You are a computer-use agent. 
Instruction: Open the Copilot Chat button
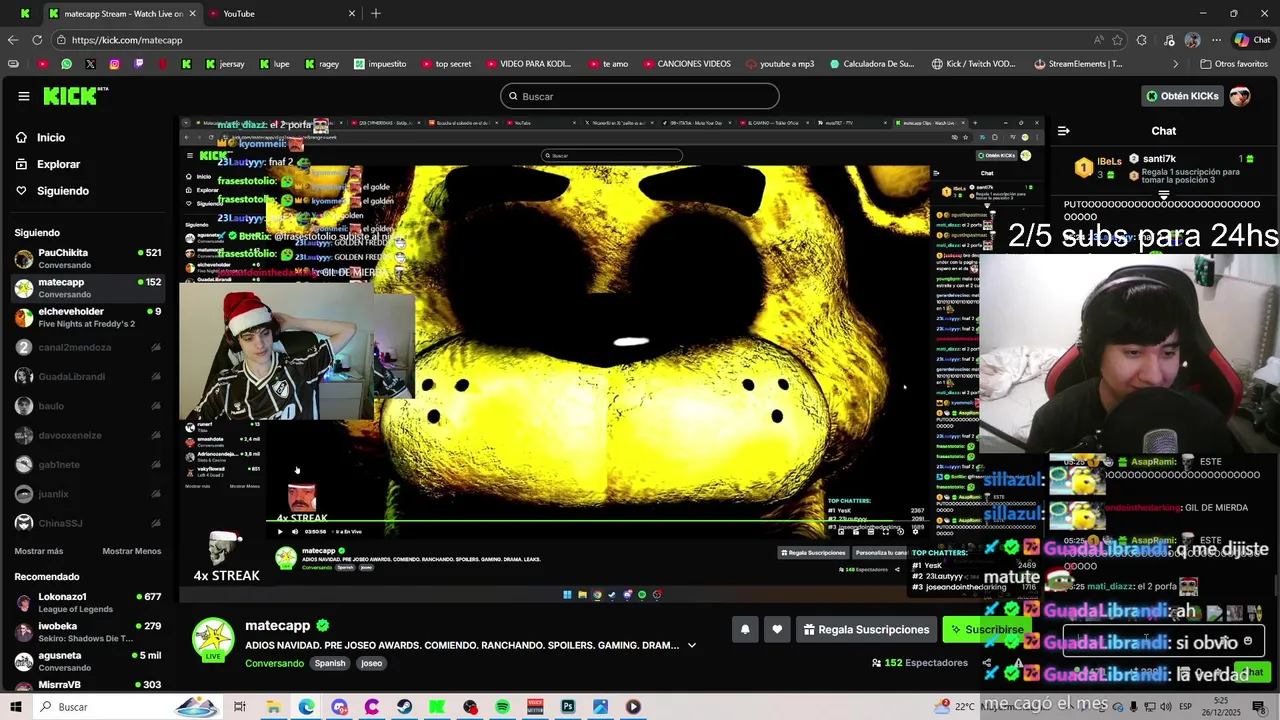pos(1252,40)
